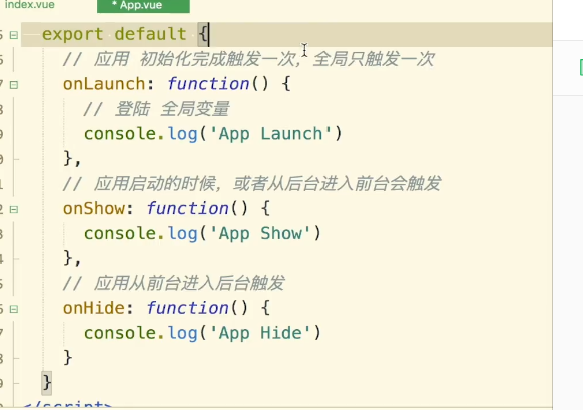The height and width of the screenshot is (410, 583).
Task: Click the 'App Show' string
Action: click(260, 233)
